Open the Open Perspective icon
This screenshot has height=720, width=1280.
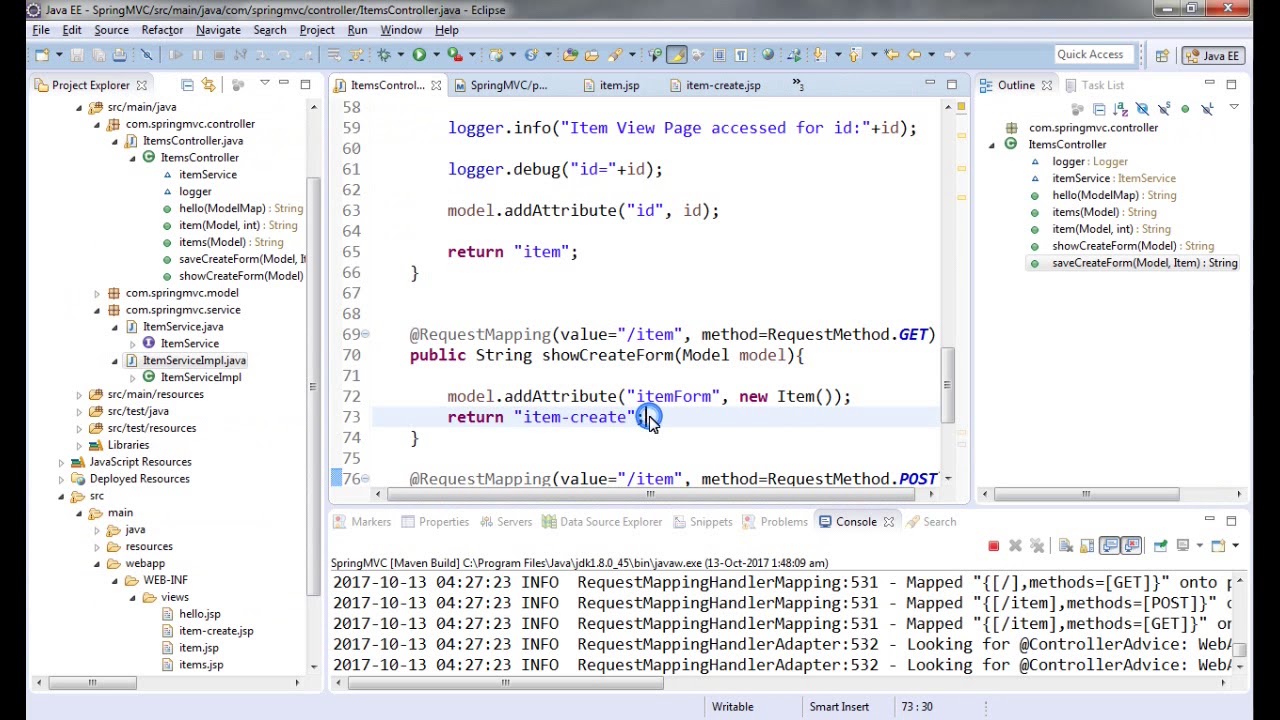(1162, 56)
